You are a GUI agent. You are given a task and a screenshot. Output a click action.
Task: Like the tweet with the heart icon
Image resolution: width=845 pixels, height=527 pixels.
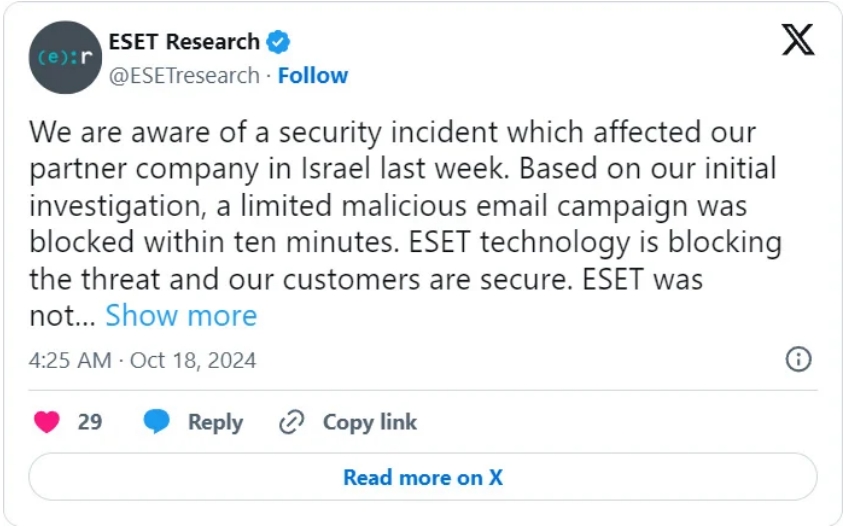47,422
